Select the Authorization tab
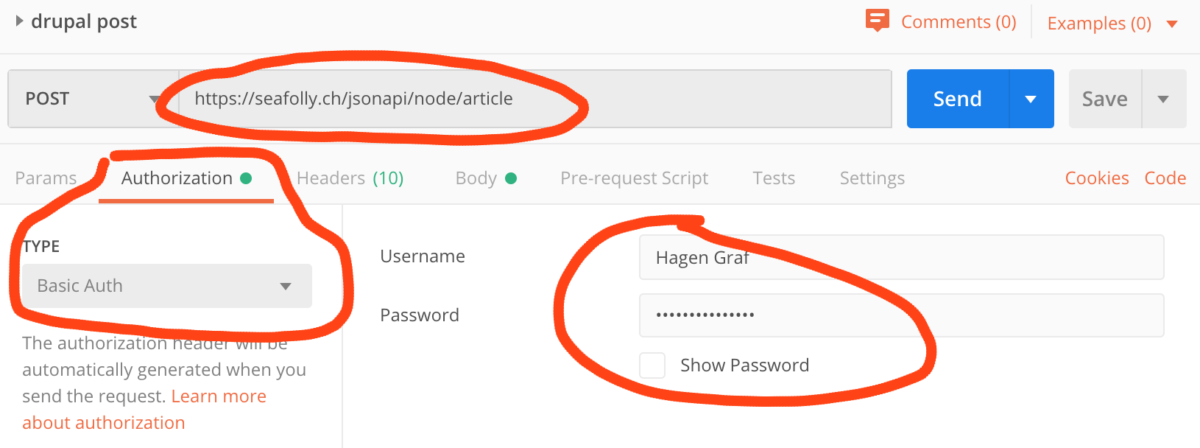Screen dimensions: 1200x448 click(x=177, y=179)
